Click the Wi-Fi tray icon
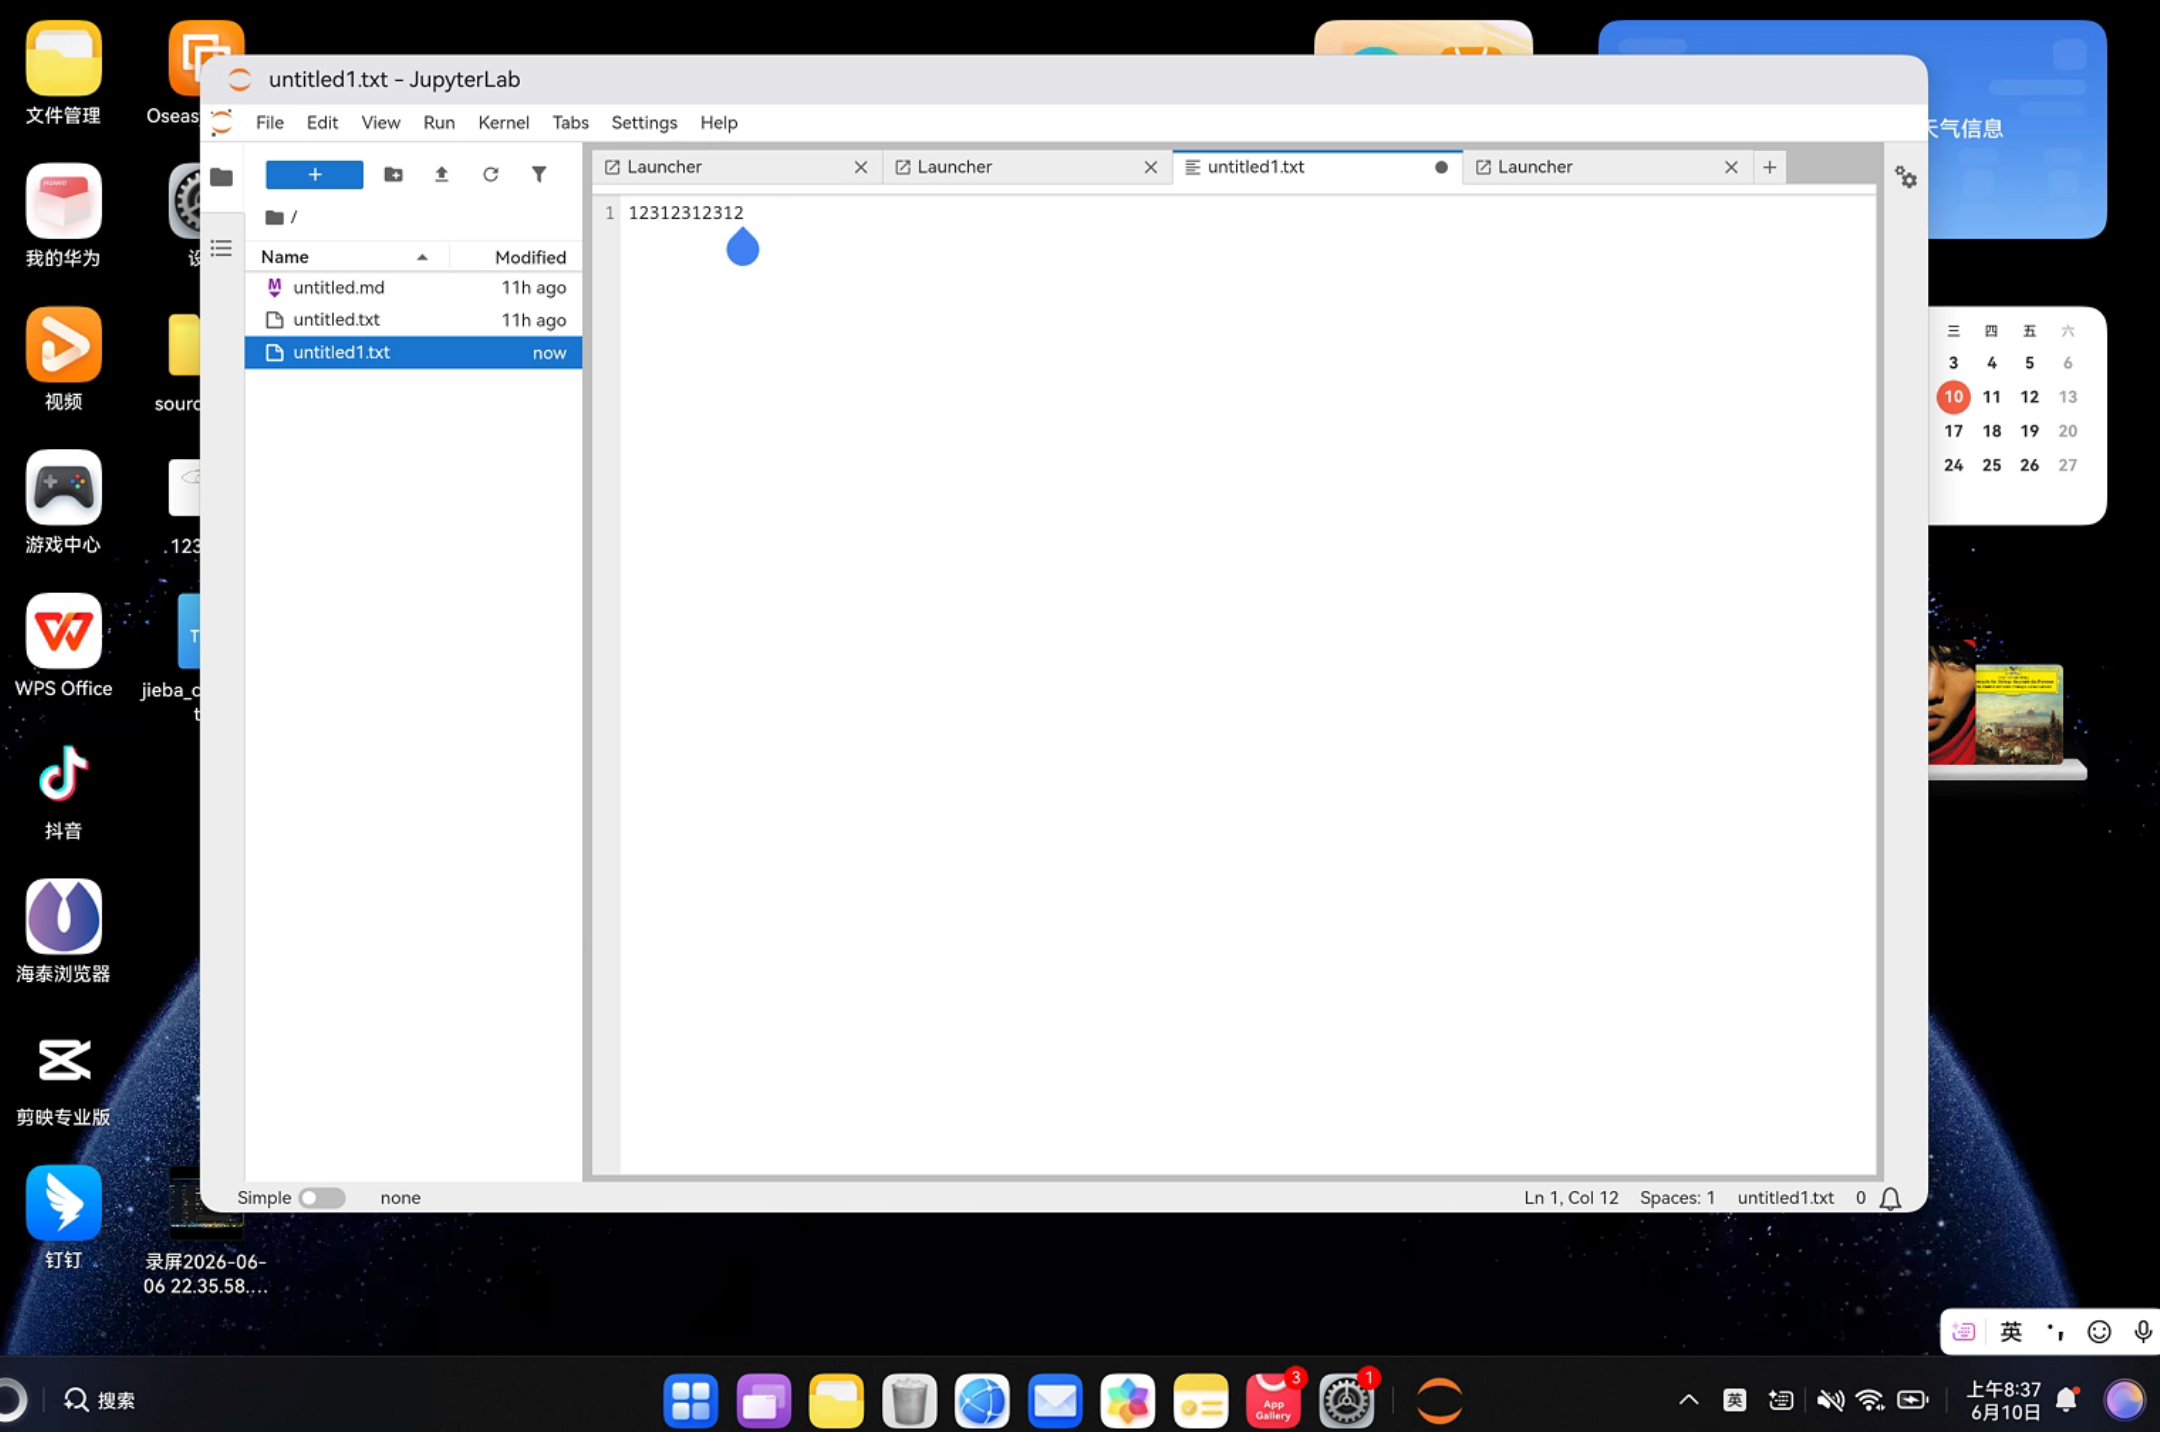Screen dimensions: 2160x1432 point(1870,1400)
